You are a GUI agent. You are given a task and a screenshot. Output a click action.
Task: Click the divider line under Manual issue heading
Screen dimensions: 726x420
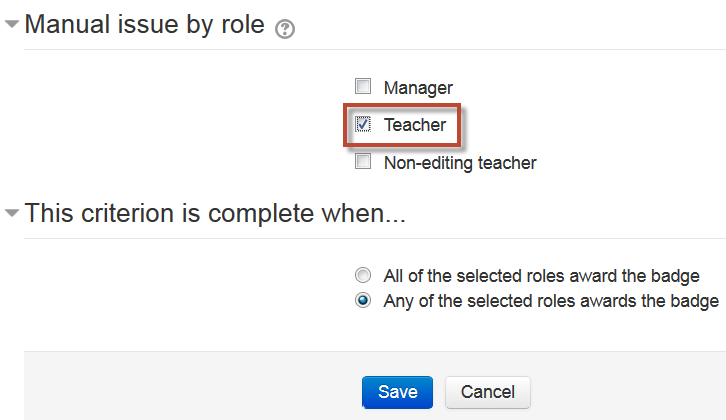click(x=375, y=49)
